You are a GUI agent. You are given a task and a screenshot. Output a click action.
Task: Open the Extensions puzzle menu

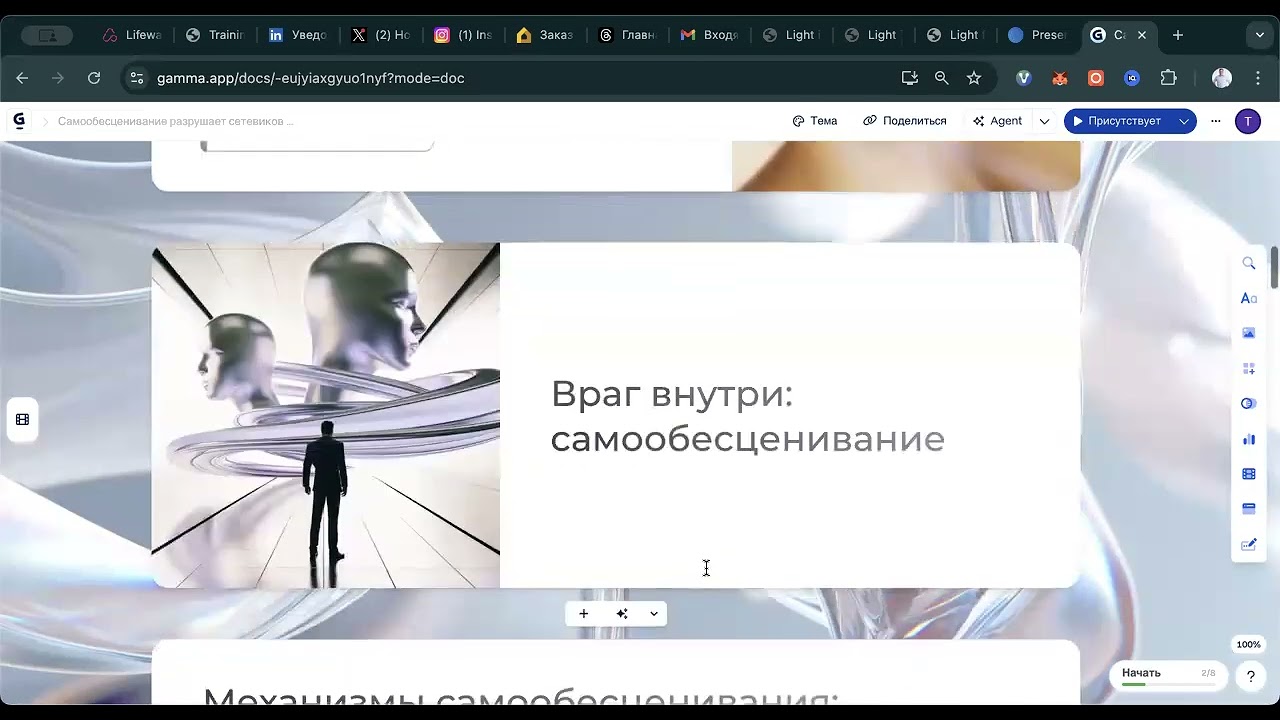(x=1168, y=78)
